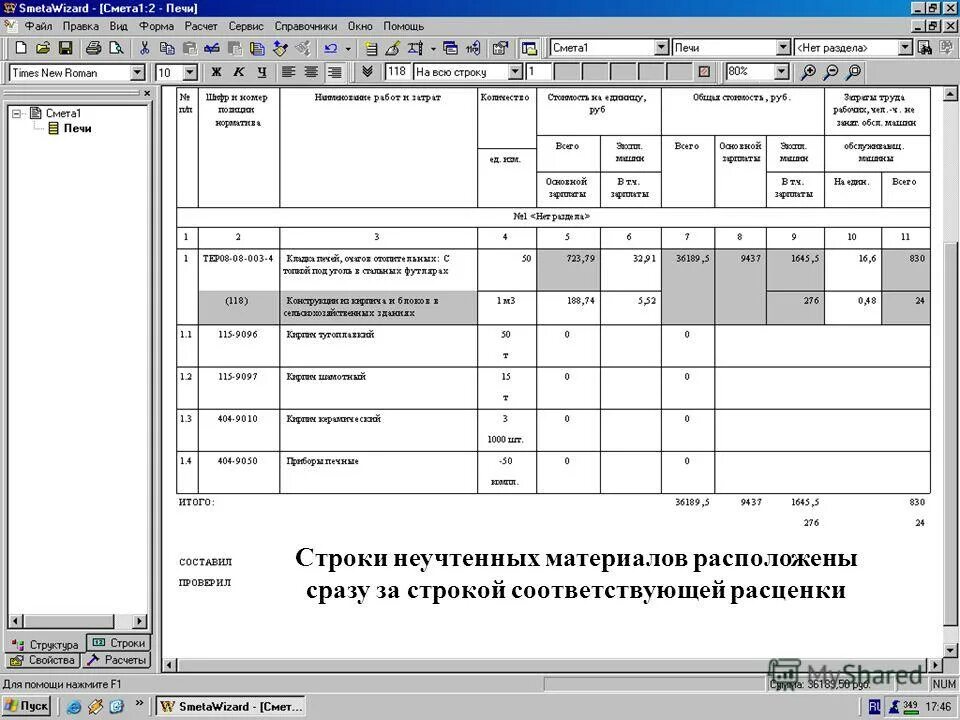
Task: Cut with the scissors icon
Action: pos(144,48)
